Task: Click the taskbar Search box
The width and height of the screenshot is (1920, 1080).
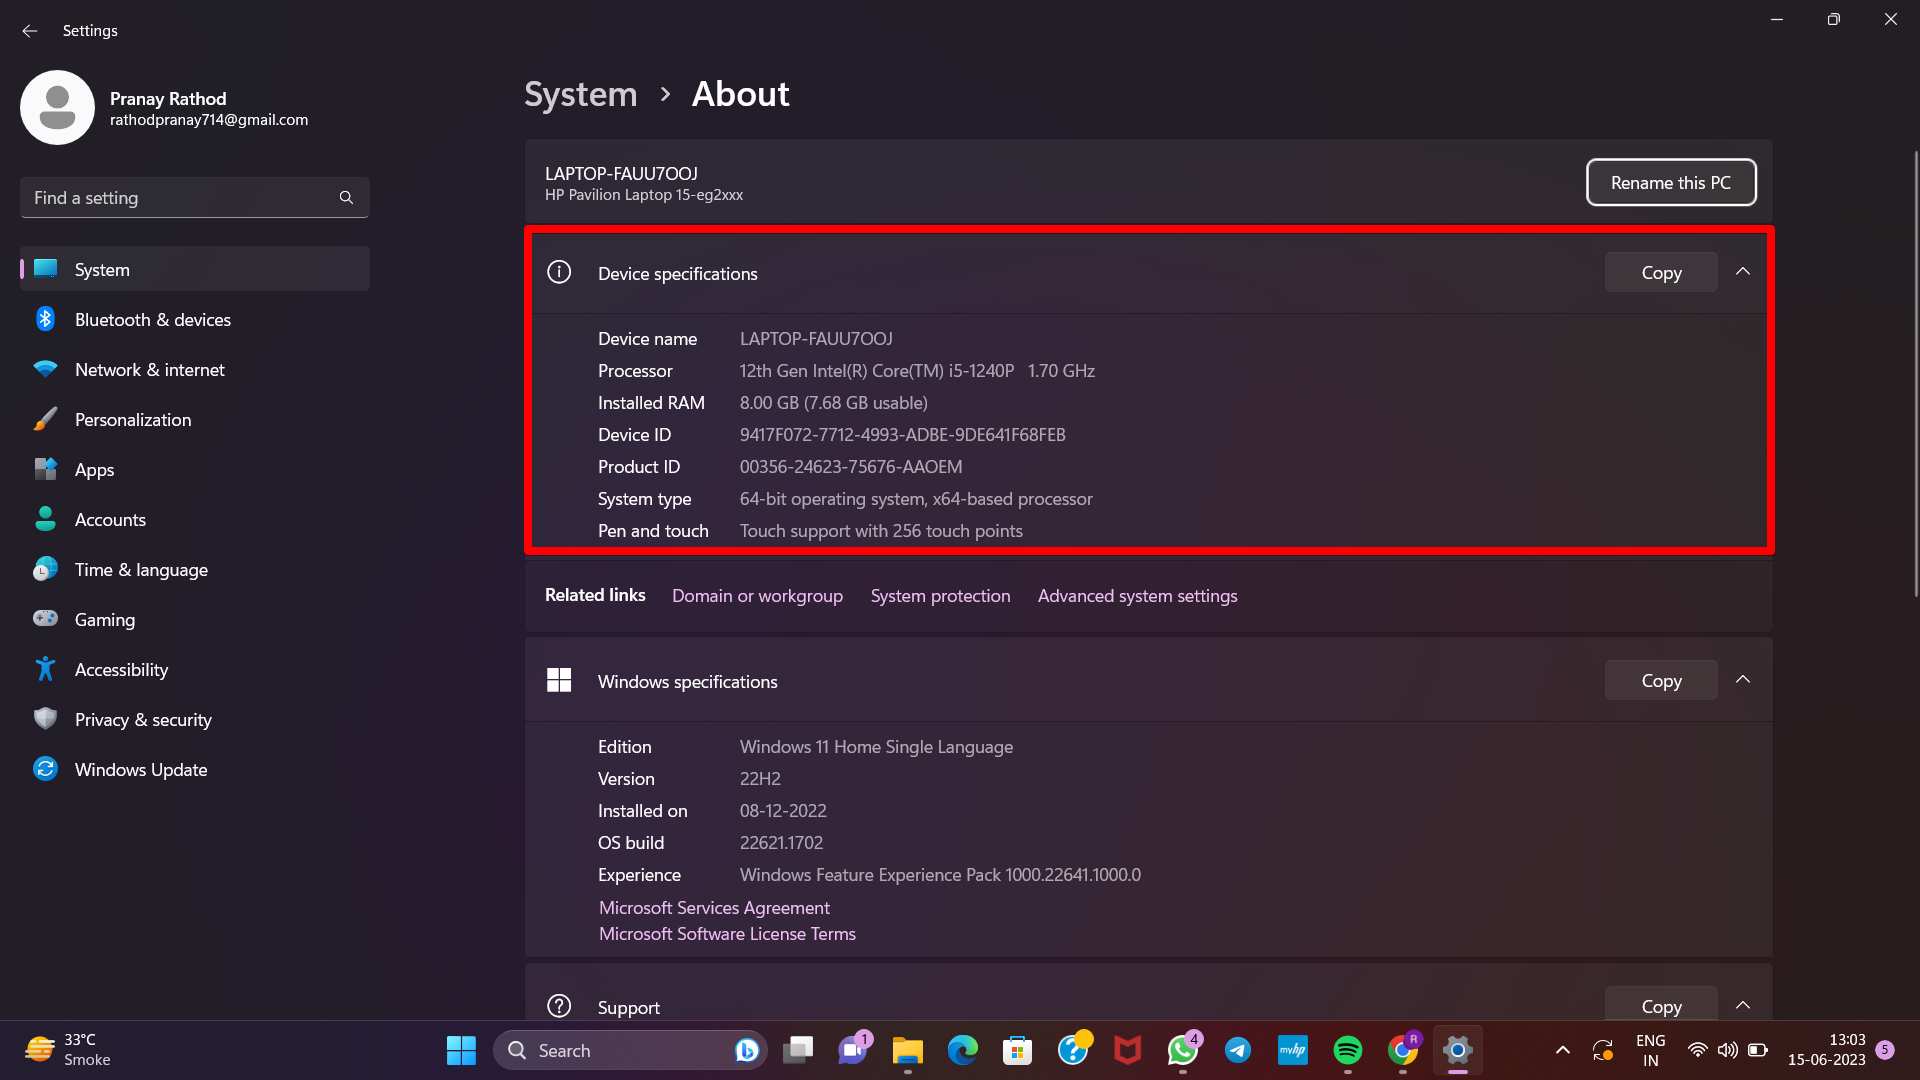Action: coord(630,1050)
